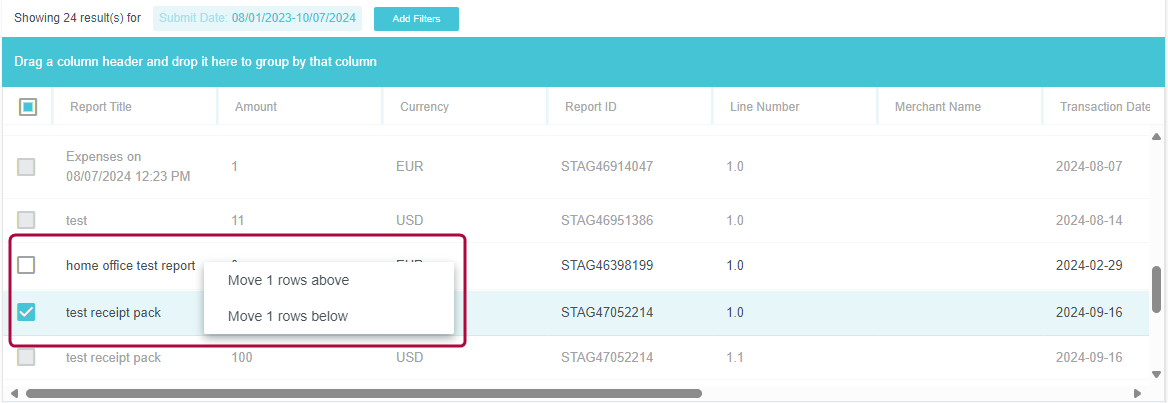Image resolution: width=1168 pixels, height=403 pixels.
Task: Click the horizontal scrollbar thumb
Action: (x=364, y=393)
